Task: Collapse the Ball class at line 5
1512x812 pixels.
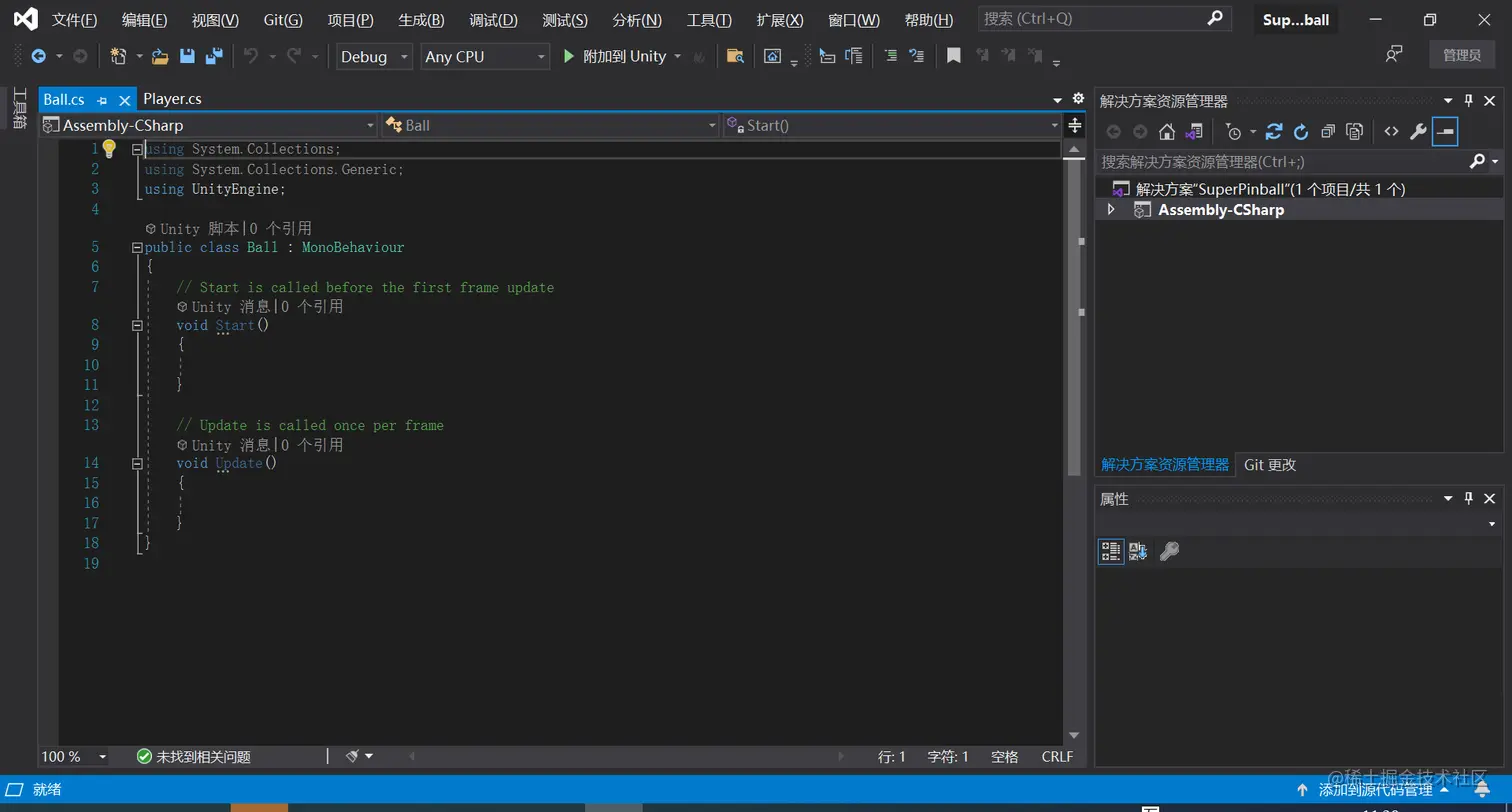Action: tap(137, 247)
